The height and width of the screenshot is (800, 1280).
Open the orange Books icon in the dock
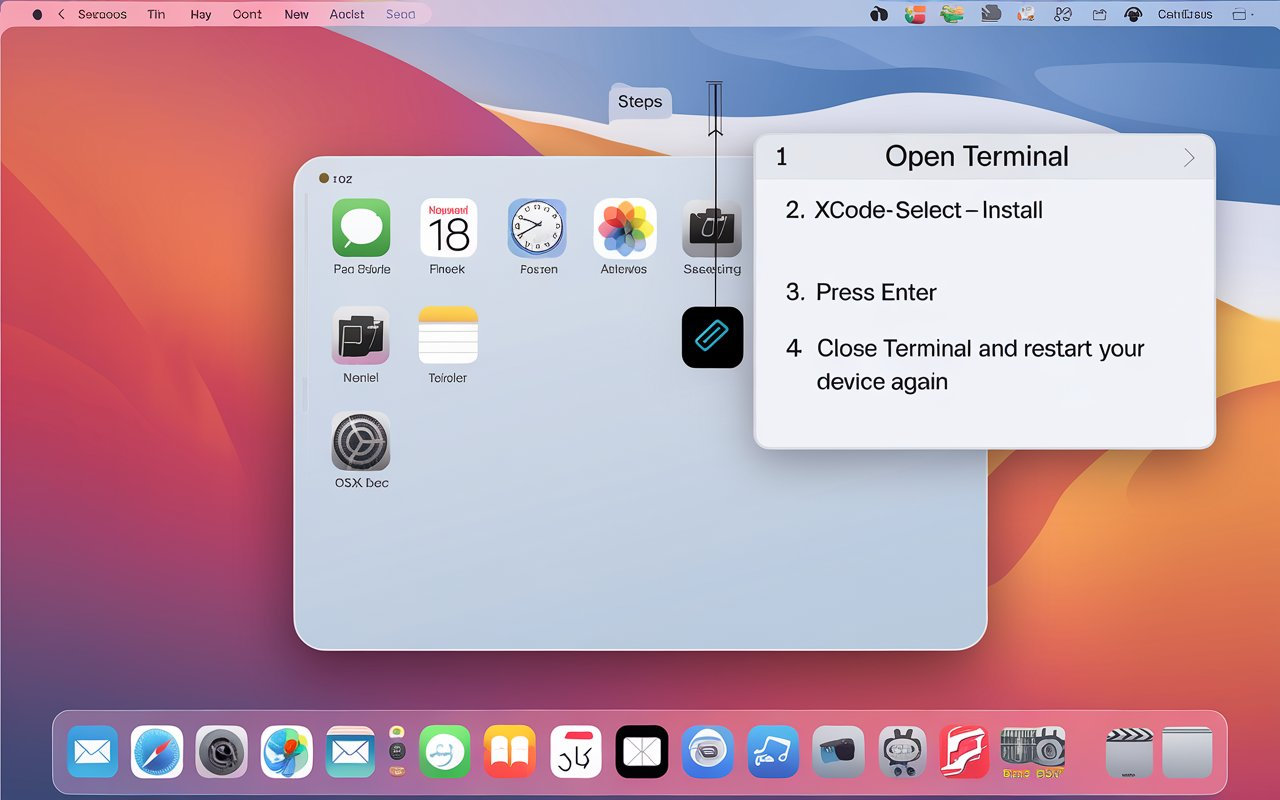click(510, 752)
